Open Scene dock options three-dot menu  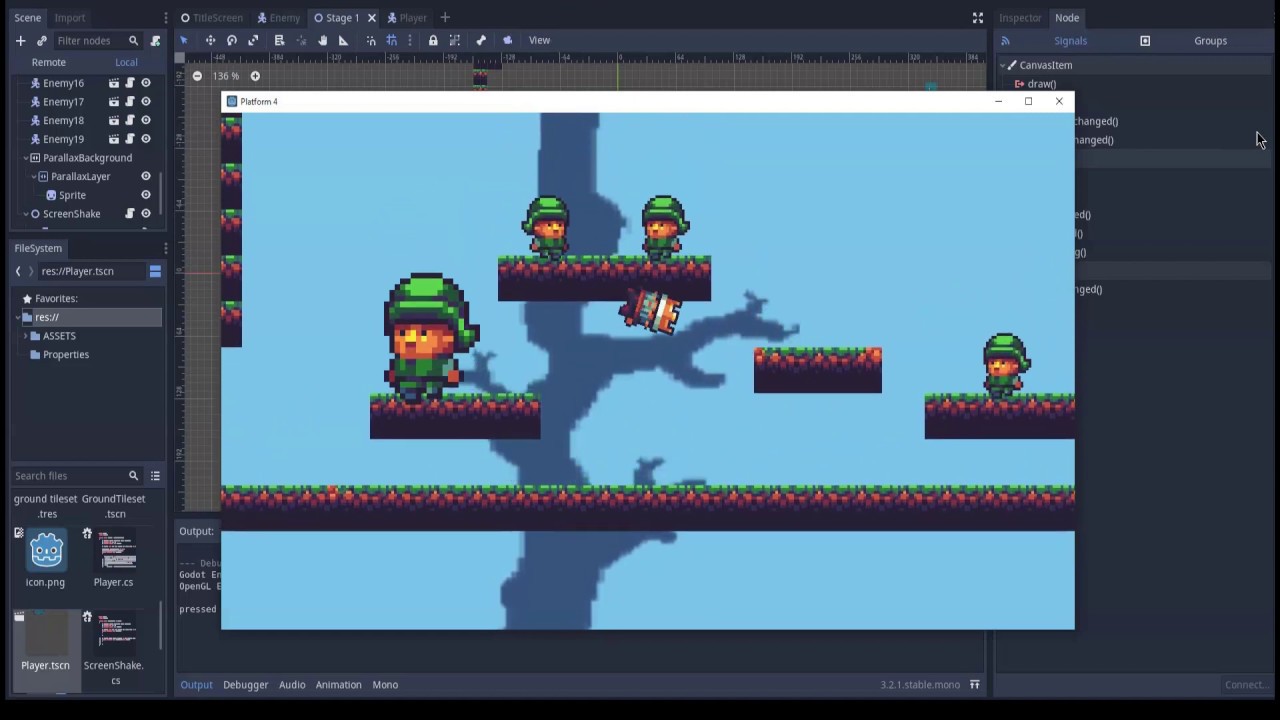pyautogui.click(x=166, y=18)
